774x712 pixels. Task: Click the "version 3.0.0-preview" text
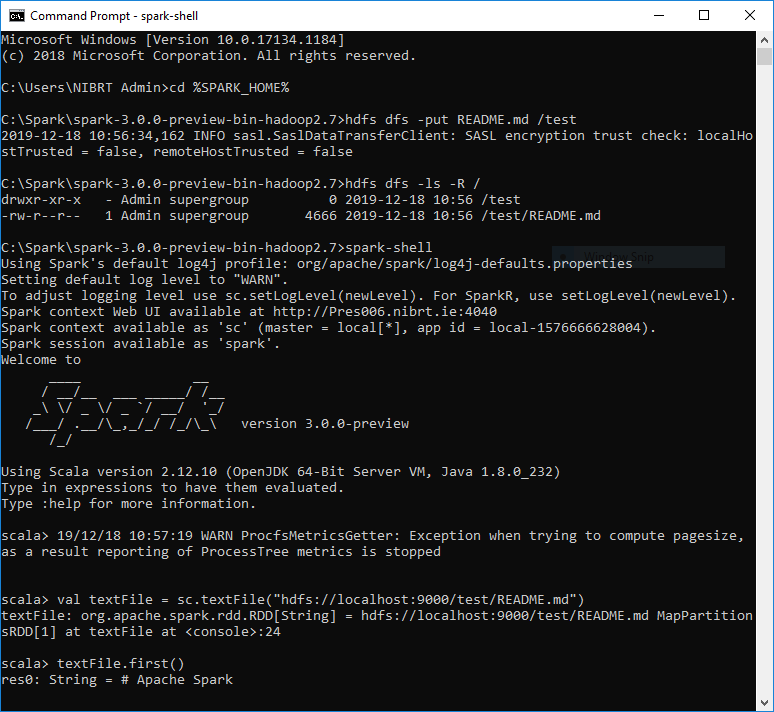point(325,423)
